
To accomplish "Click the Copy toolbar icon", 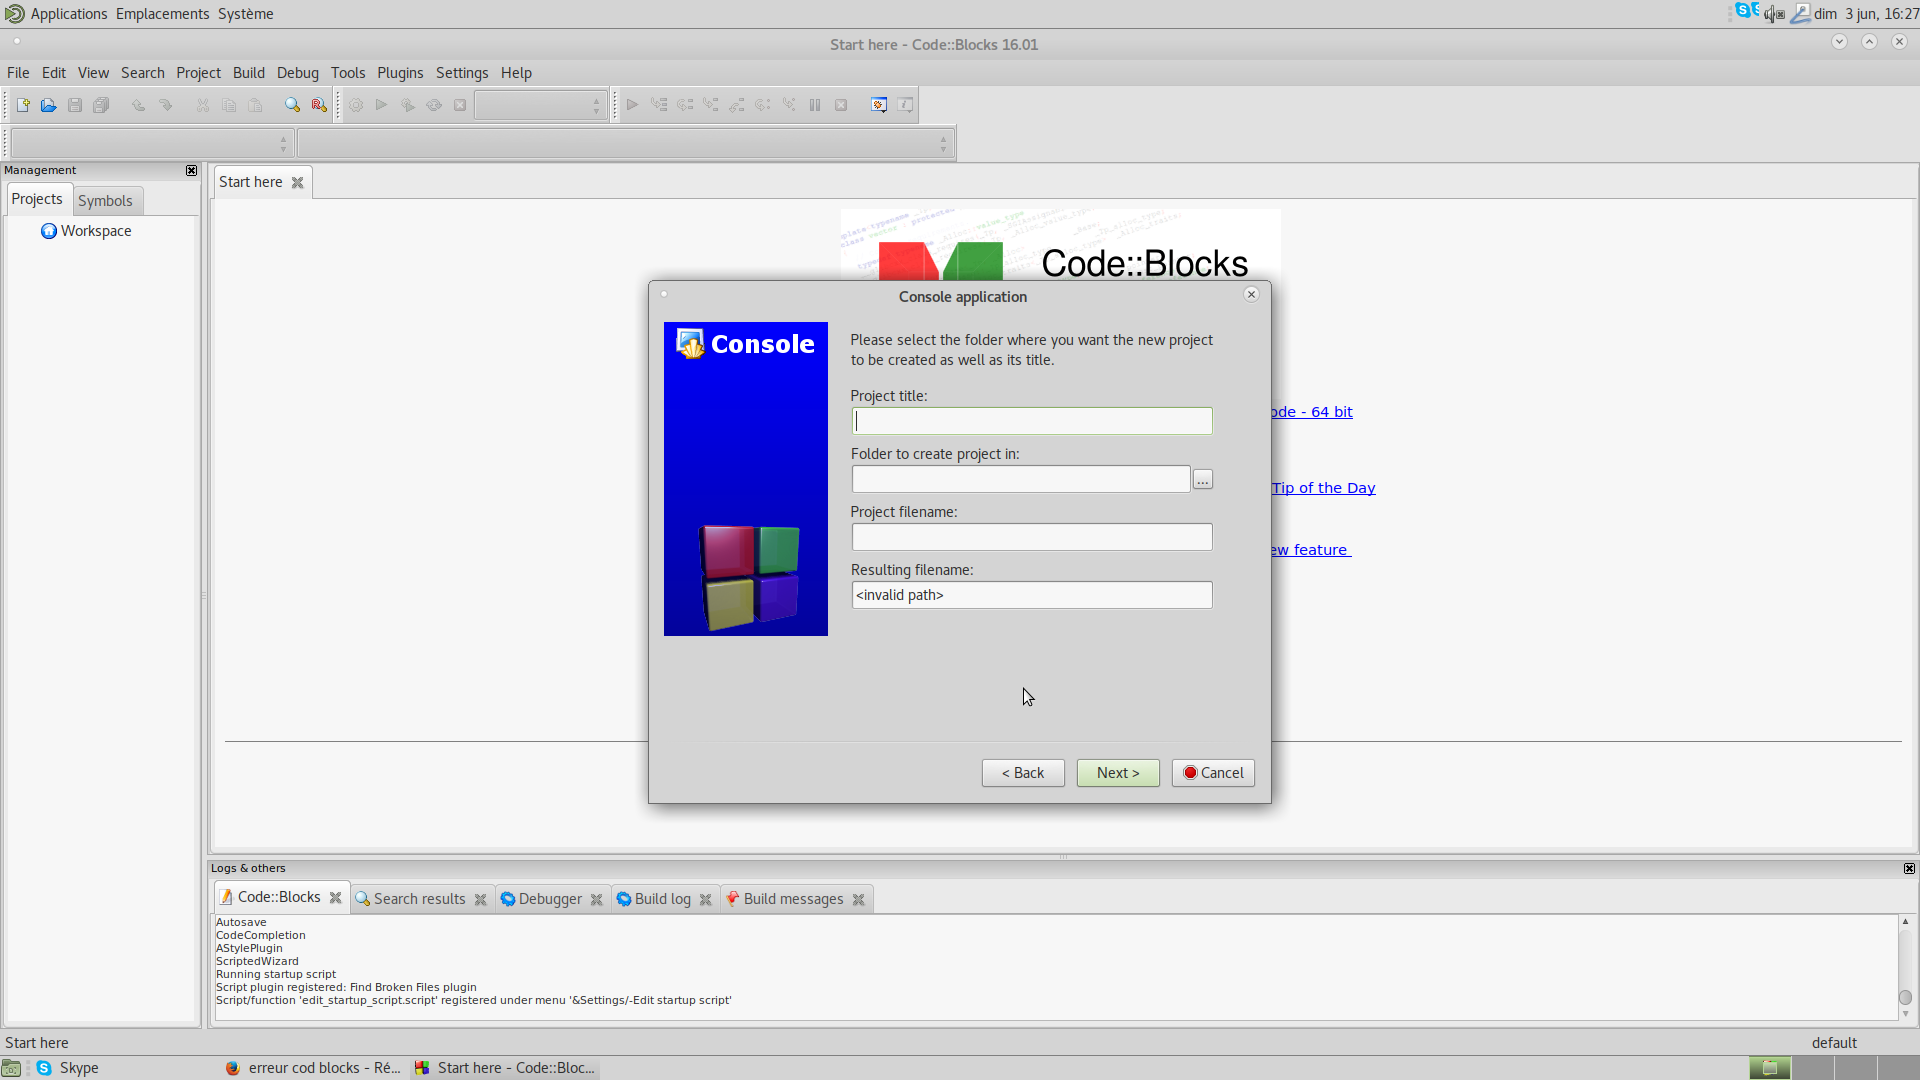I will pyautogui.click(x=229, y=105).
